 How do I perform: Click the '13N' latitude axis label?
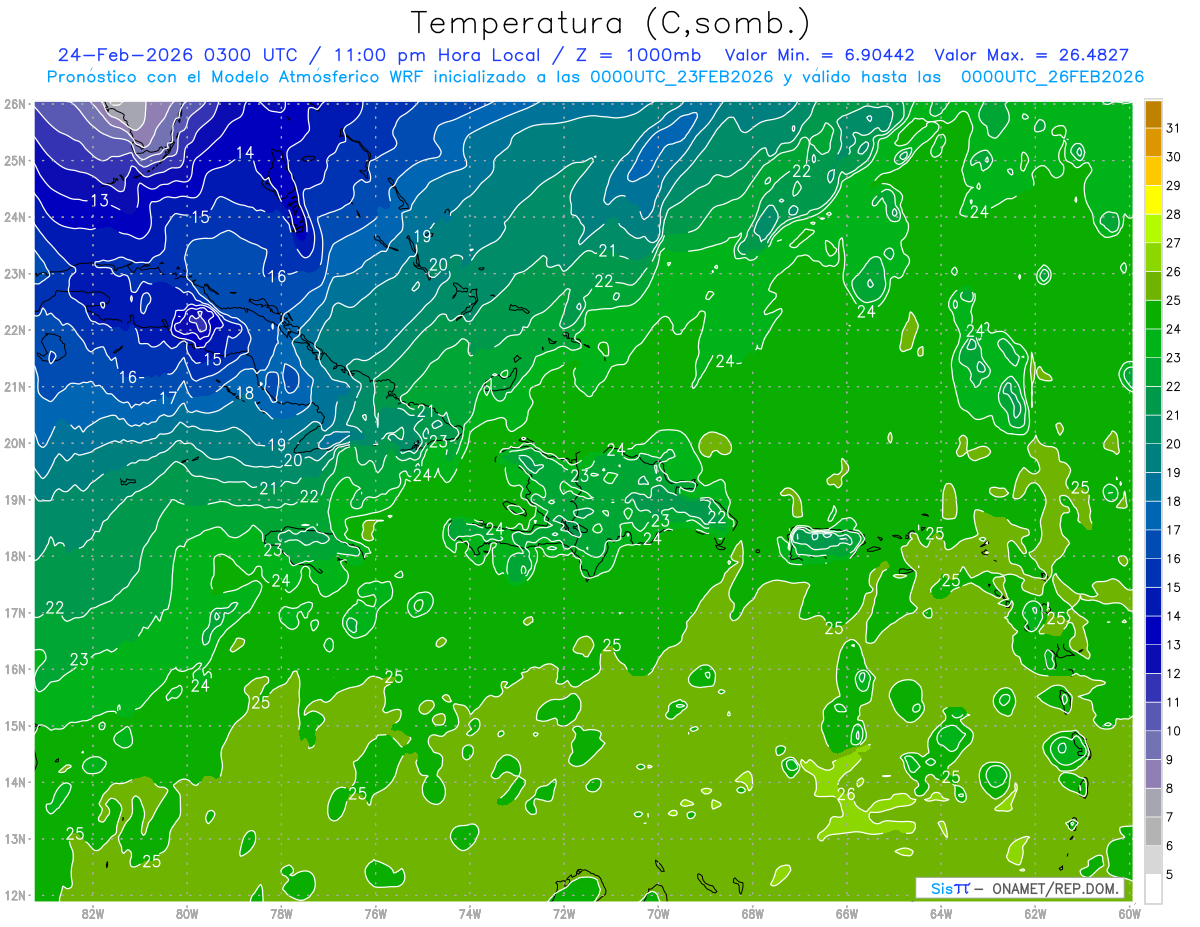(15, 838)
